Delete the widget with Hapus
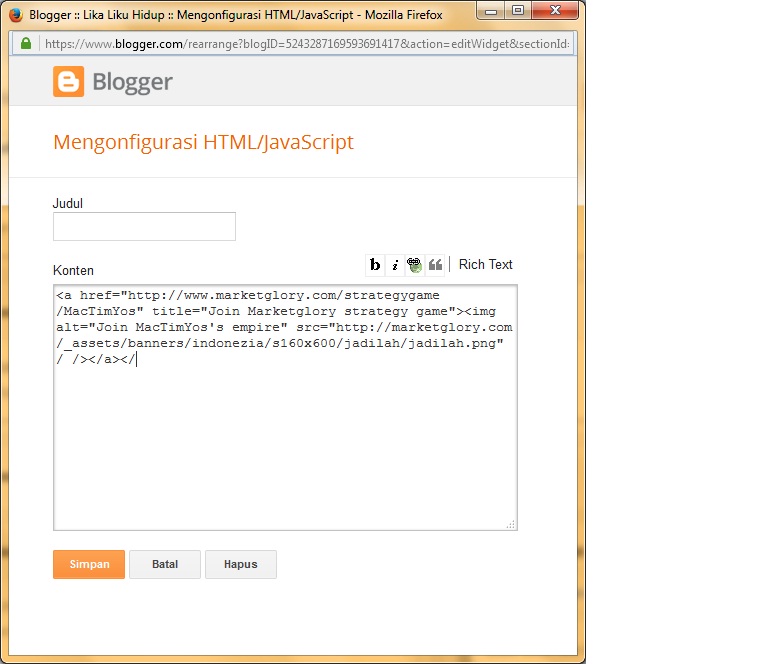Viewport: 768px width, 664px height. [x=240, y=564]
